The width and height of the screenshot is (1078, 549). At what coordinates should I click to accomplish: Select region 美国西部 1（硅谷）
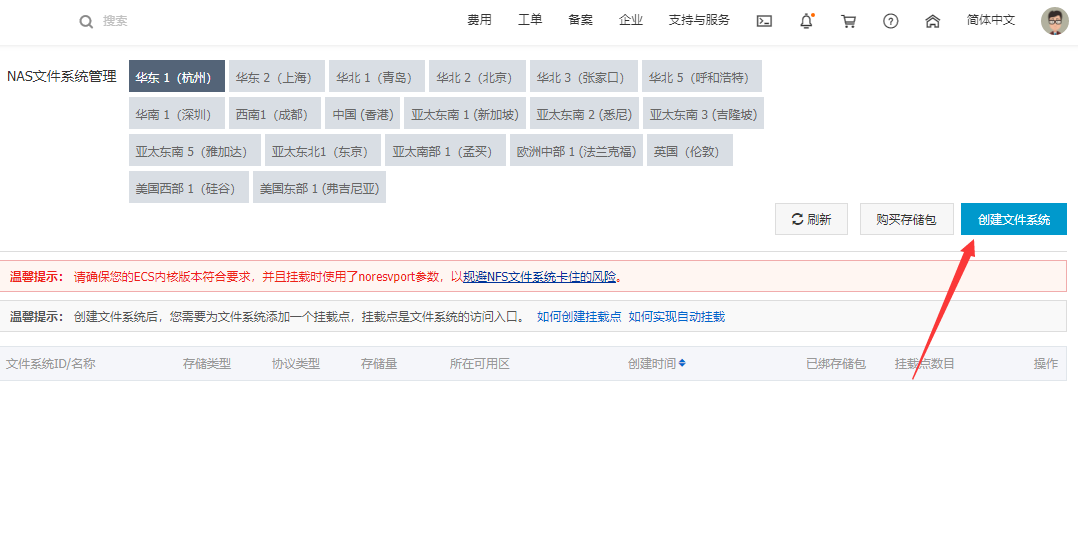click(189, 188)
